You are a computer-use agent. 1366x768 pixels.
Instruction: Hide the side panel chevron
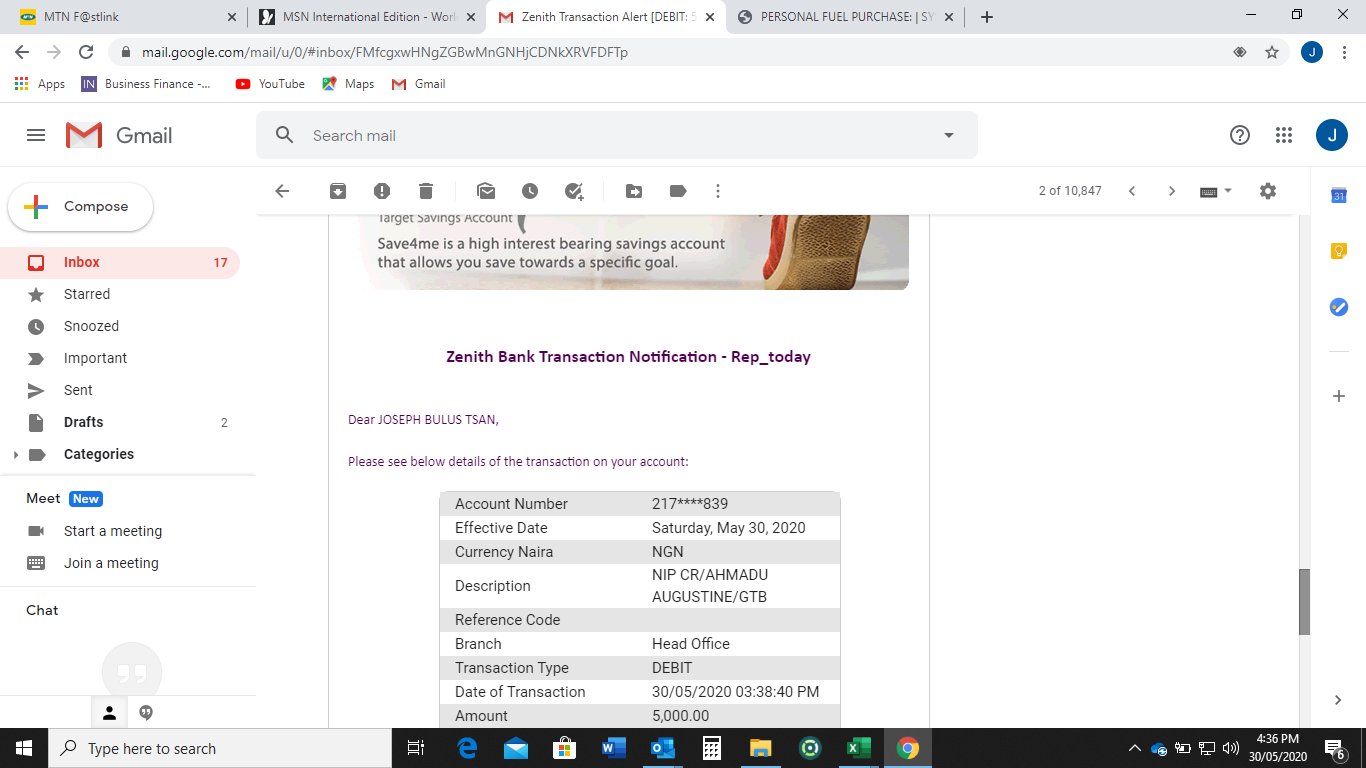tap(1339, 700)
